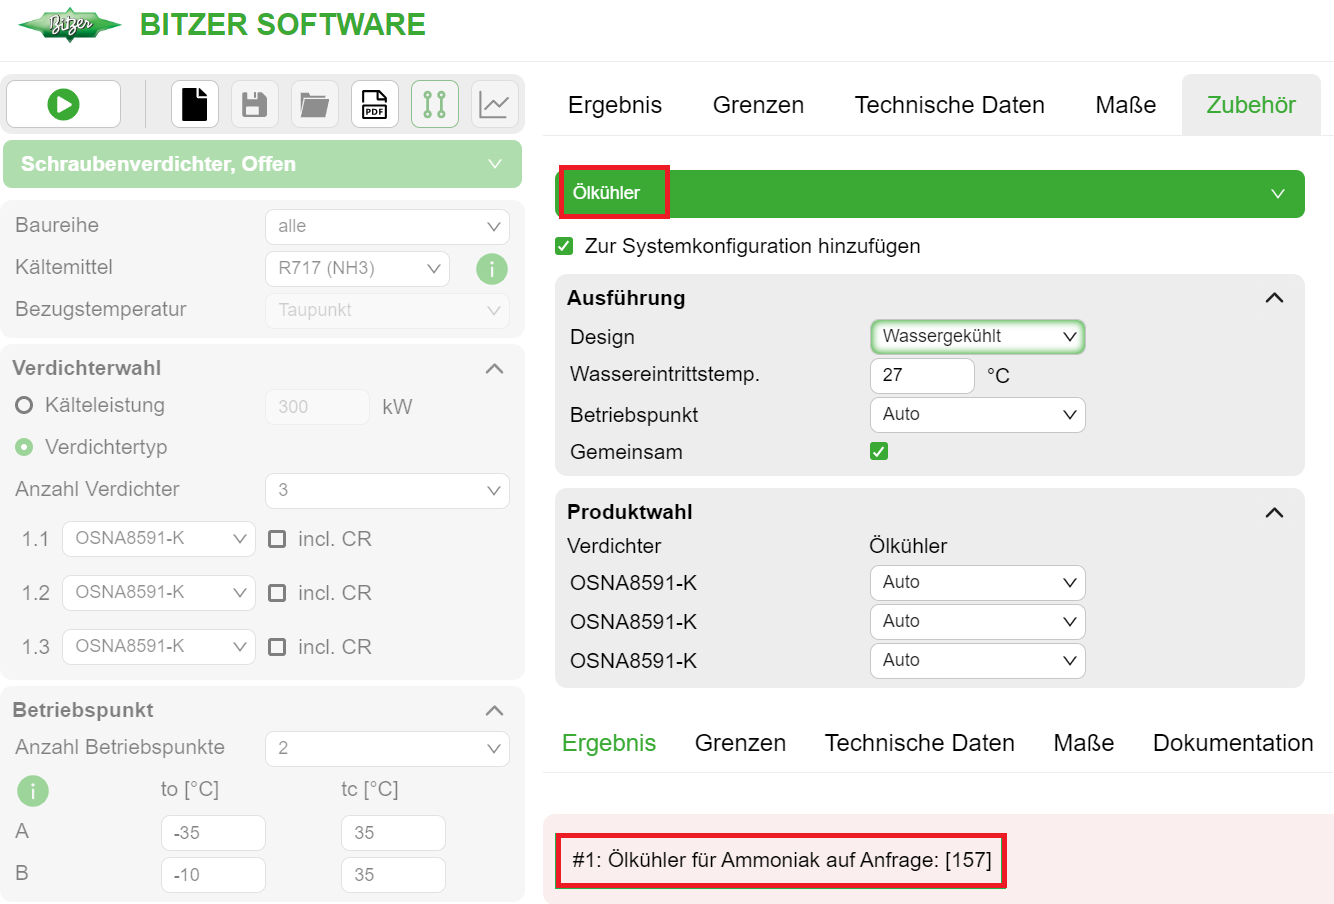The width and height of the screenshot is (1334, 904).
Task: Open the performance graph view
Action: (x=492, y=103)
